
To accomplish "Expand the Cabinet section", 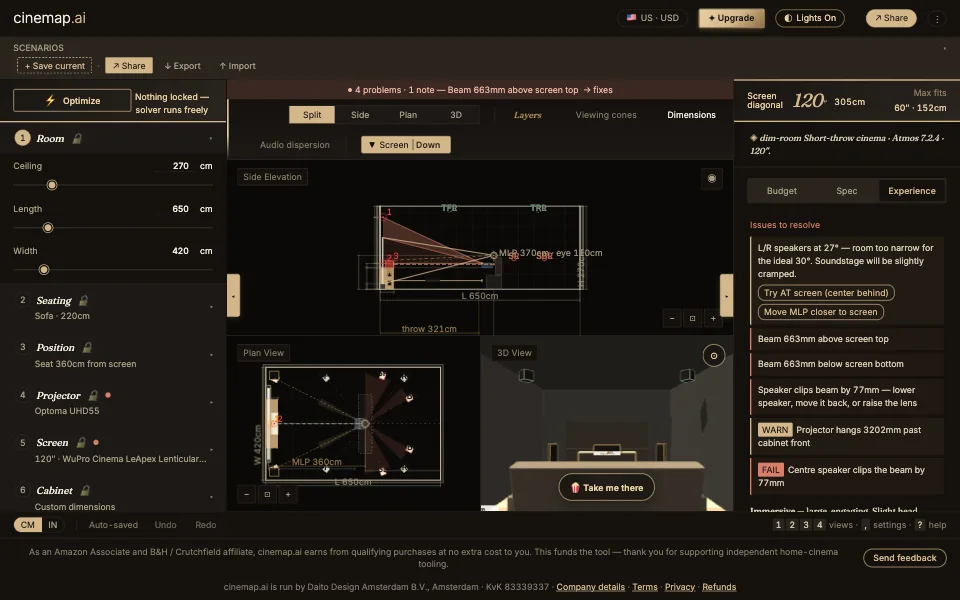I will 211,497.
